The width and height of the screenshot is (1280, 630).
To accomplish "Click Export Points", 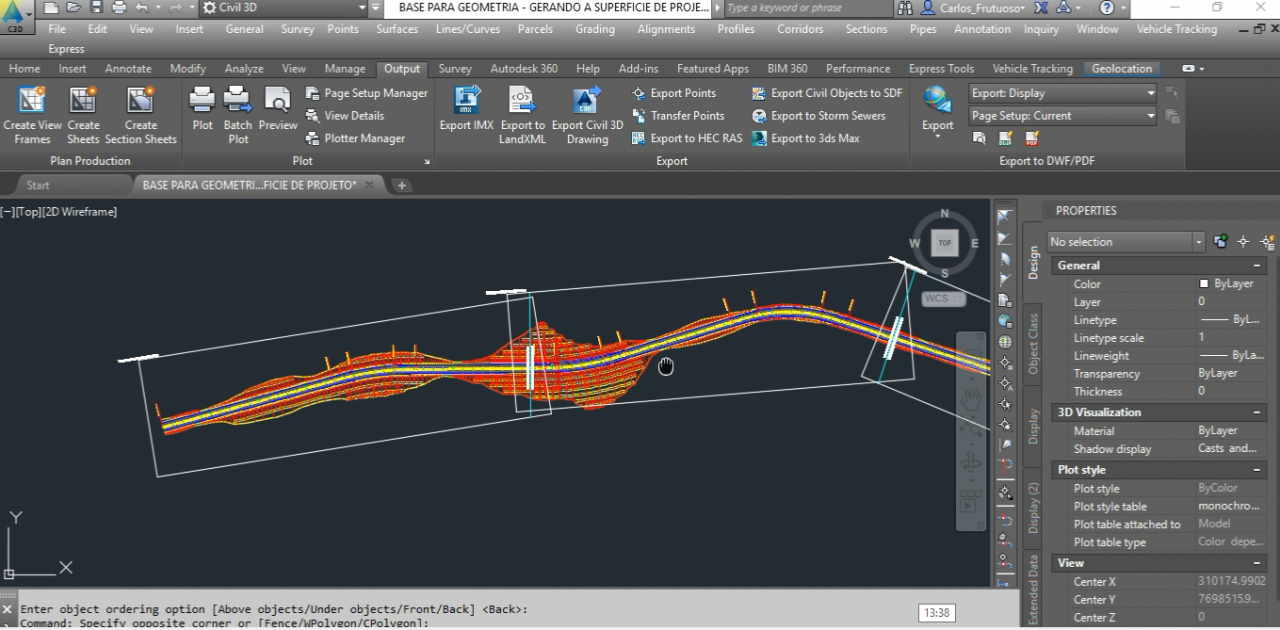I will (674, 93).
